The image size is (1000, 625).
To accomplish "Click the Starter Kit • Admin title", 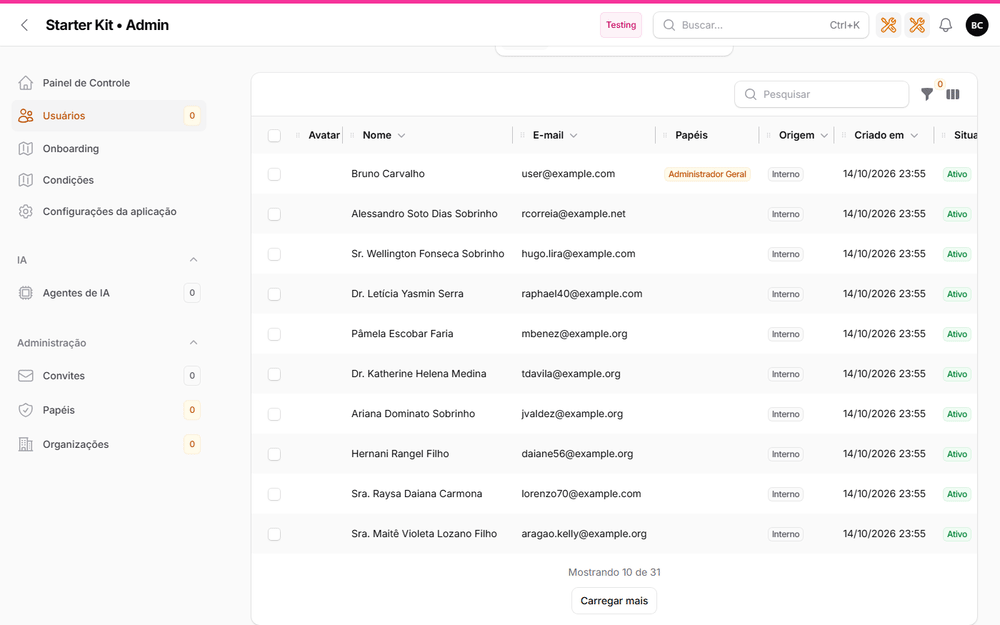I will pyautogui.click(x=107, y=25).
